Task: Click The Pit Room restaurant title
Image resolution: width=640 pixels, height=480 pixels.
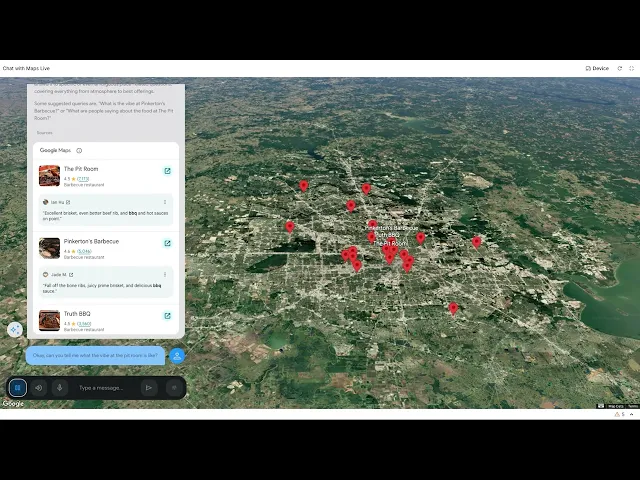Action: (x=81, y=169)
